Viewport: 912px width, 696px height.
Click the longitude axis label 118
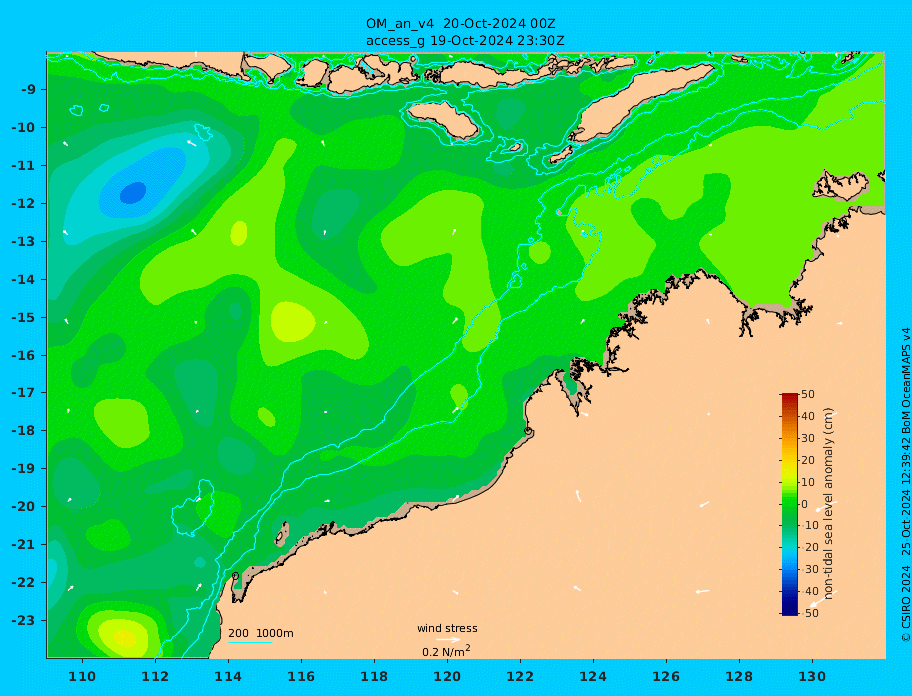coord(374,677)
